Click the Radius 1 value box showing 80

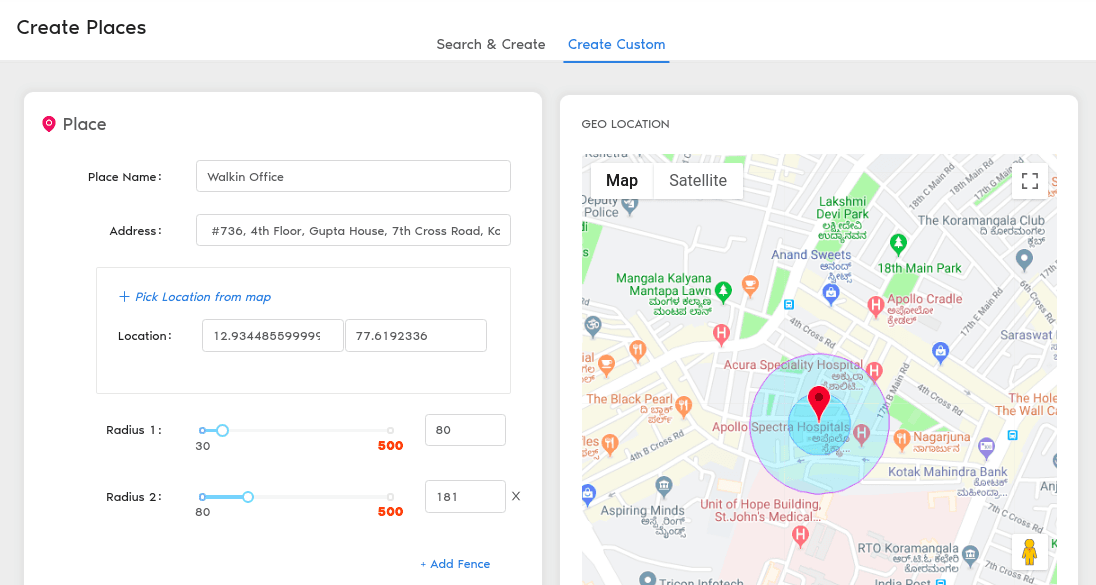465,430
